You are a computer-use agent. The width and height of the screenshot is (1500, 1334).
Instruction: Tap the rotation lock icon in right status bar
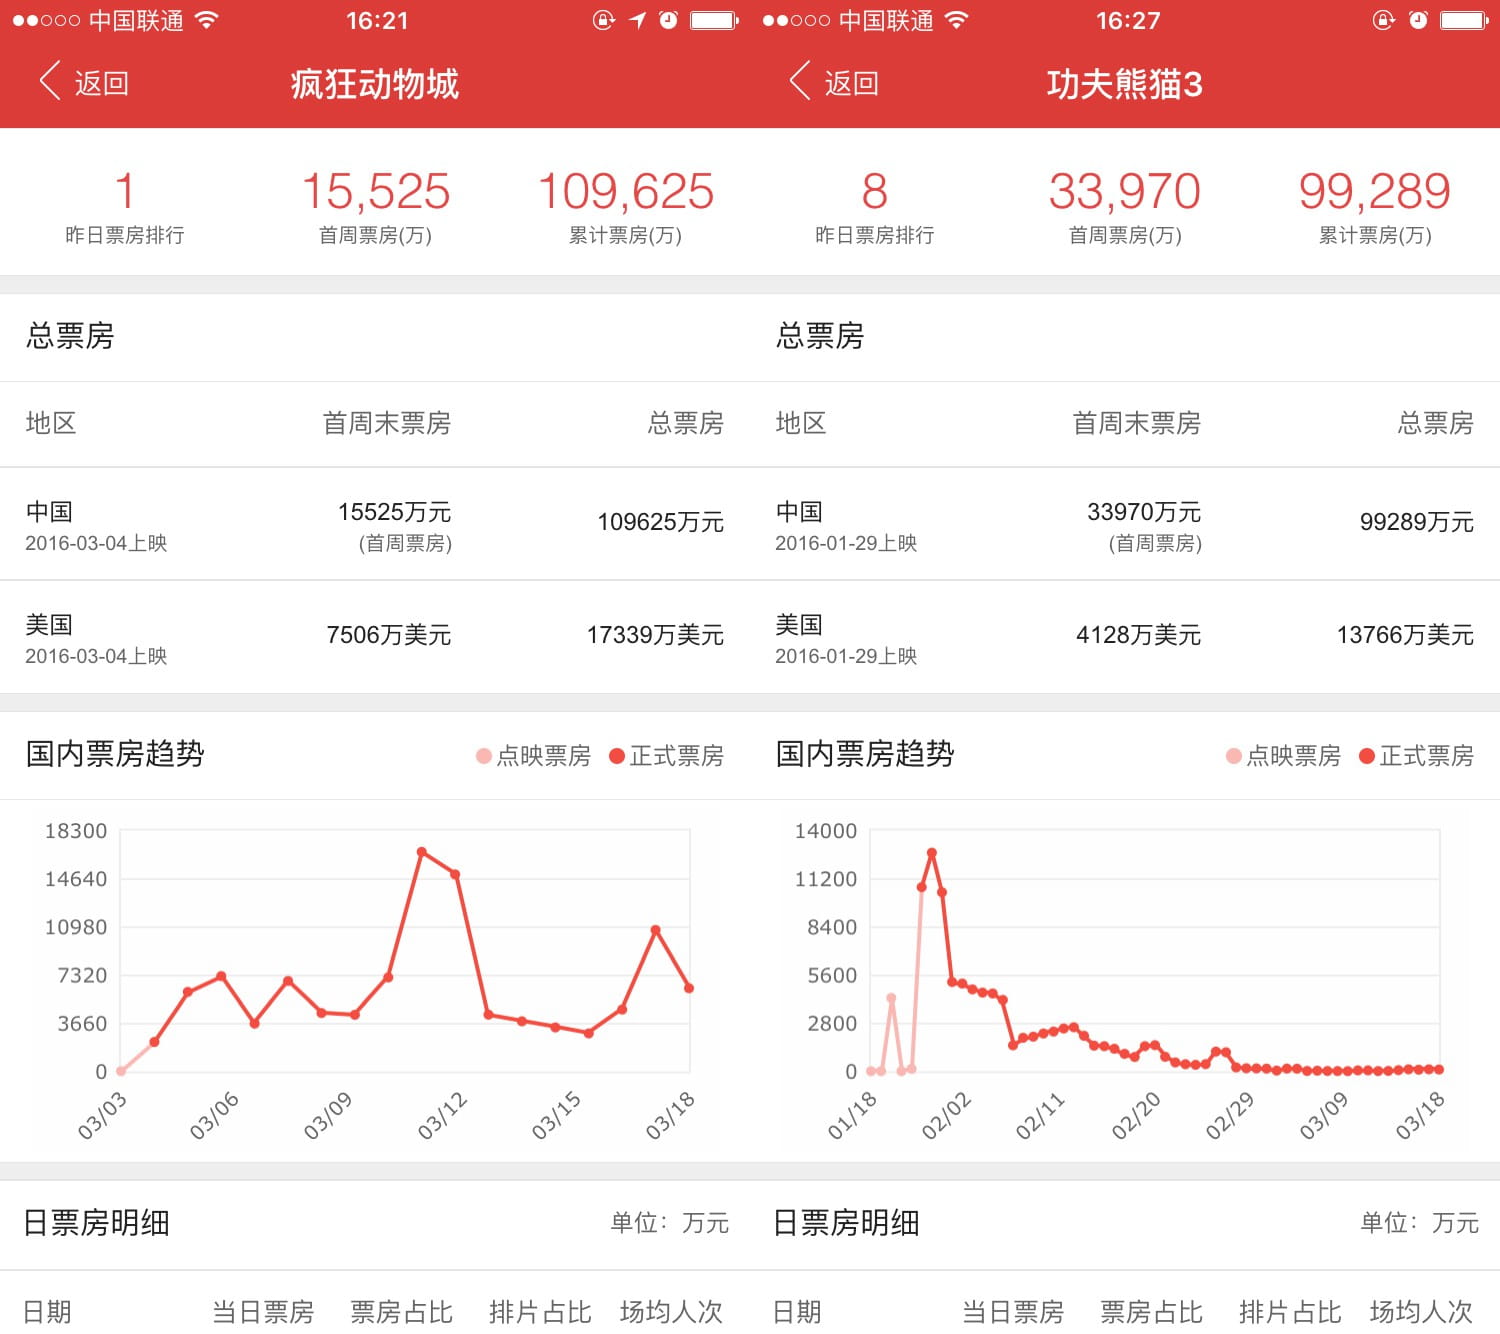(x=1384, y=20)
